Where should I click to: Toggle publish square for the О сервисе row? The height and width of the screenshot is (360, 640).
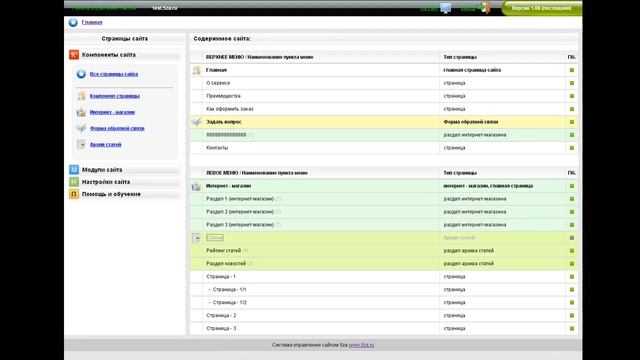point(572,83)
